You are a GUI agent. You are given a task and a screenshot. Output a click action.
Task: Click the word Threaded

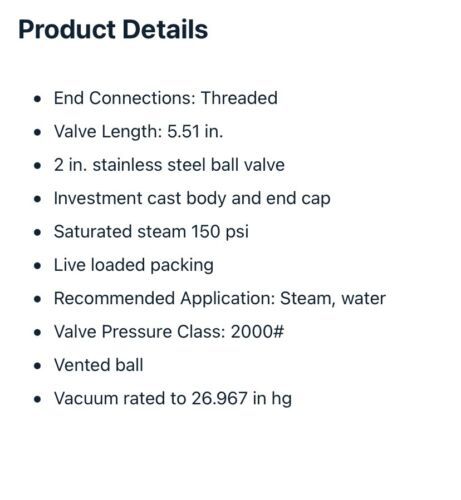pyautogui.click(x=239, y=98)
